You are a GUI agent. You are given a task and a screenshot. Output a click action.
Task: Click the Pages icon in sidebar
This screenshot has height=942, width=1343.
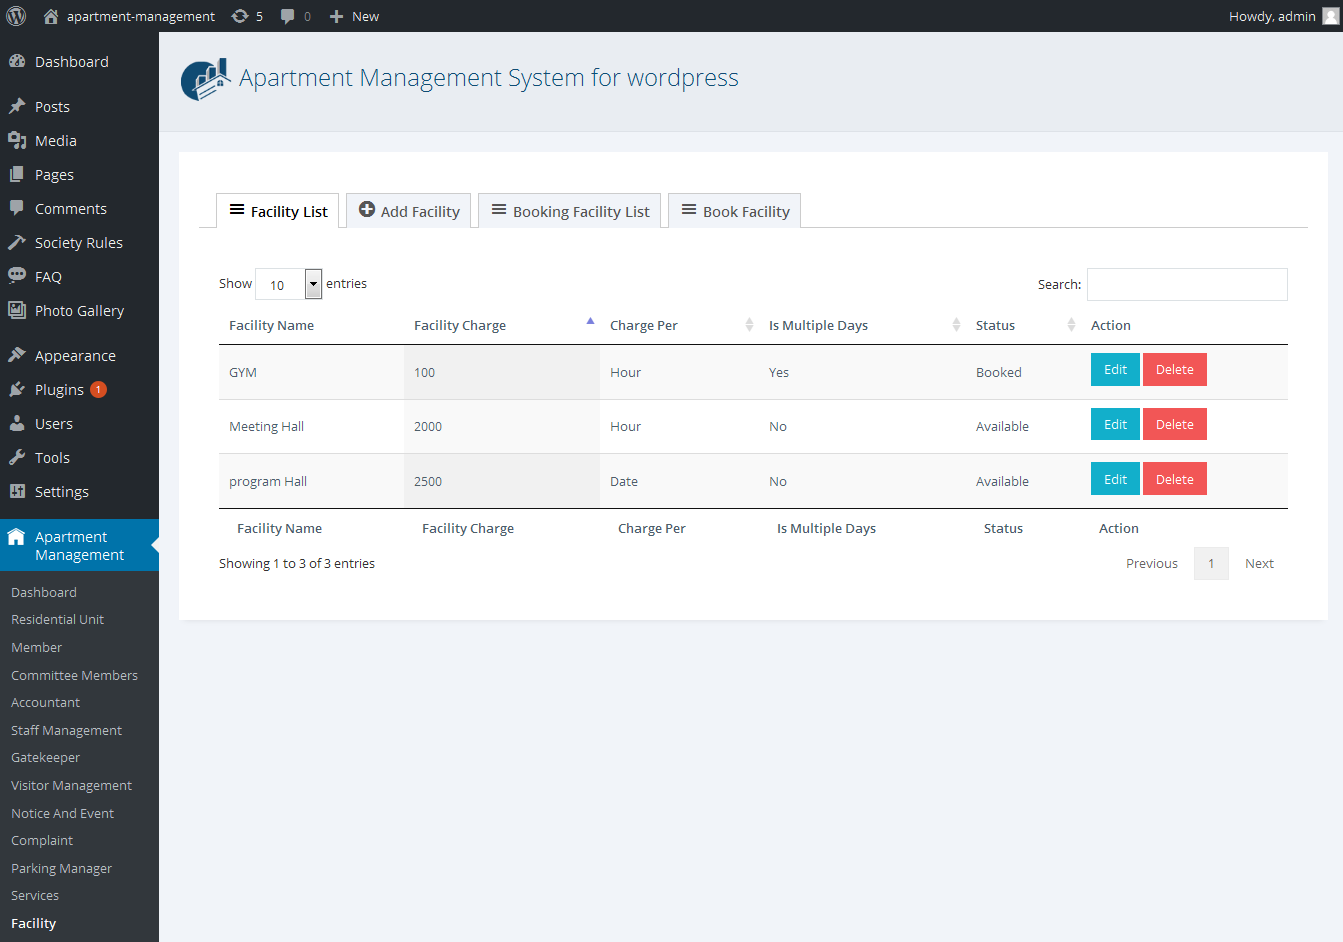pyautogui.click(x=17, y=174)
